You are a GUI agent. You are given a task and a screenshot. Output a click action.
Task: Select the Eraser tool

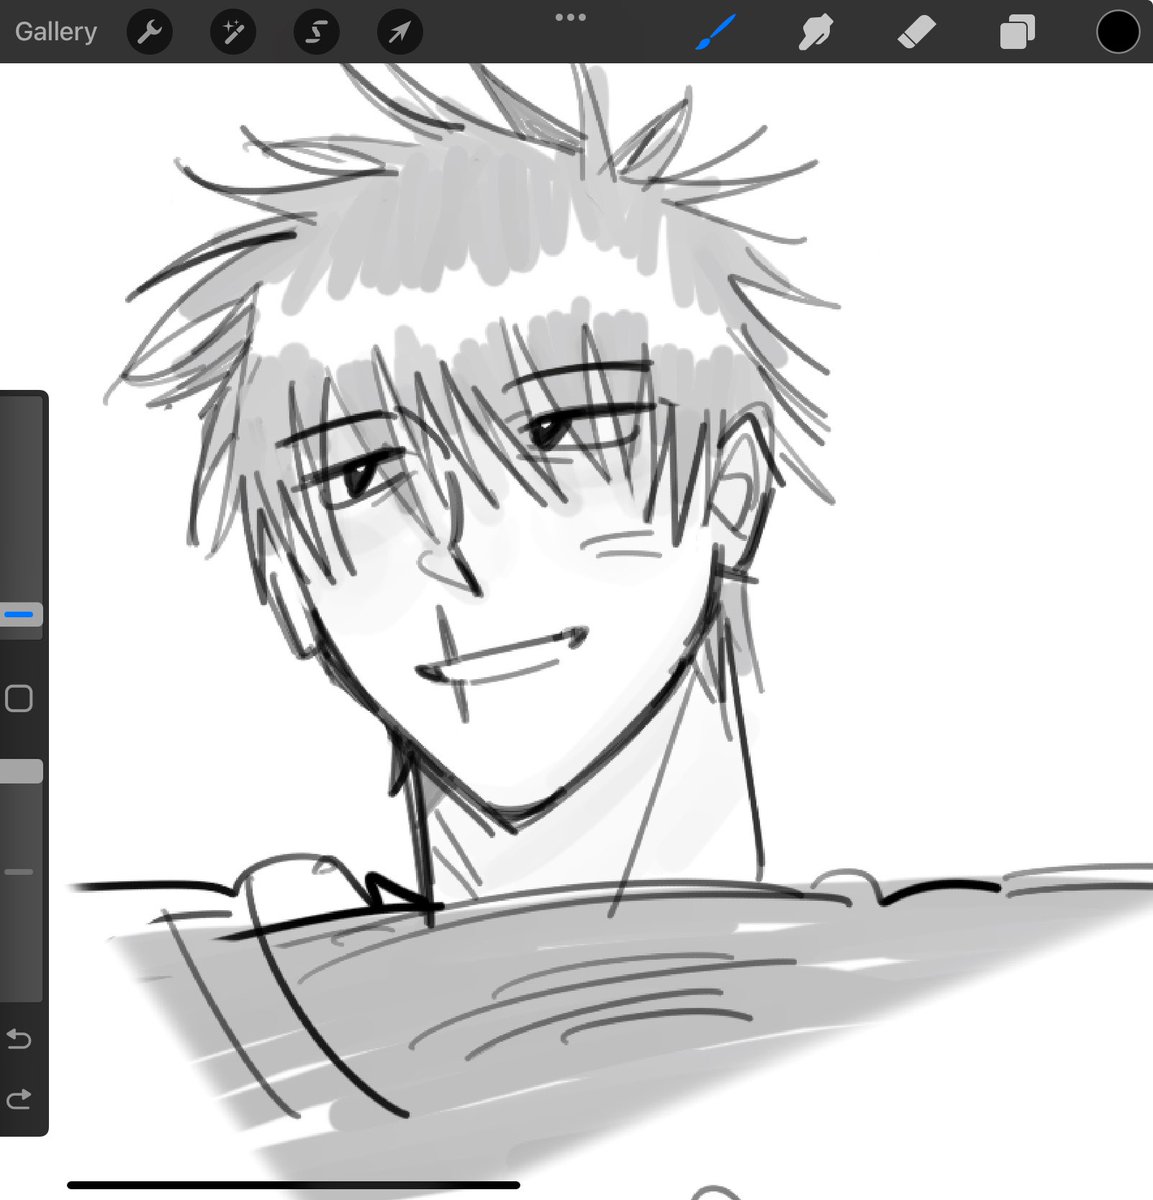[x=916, y=33]
